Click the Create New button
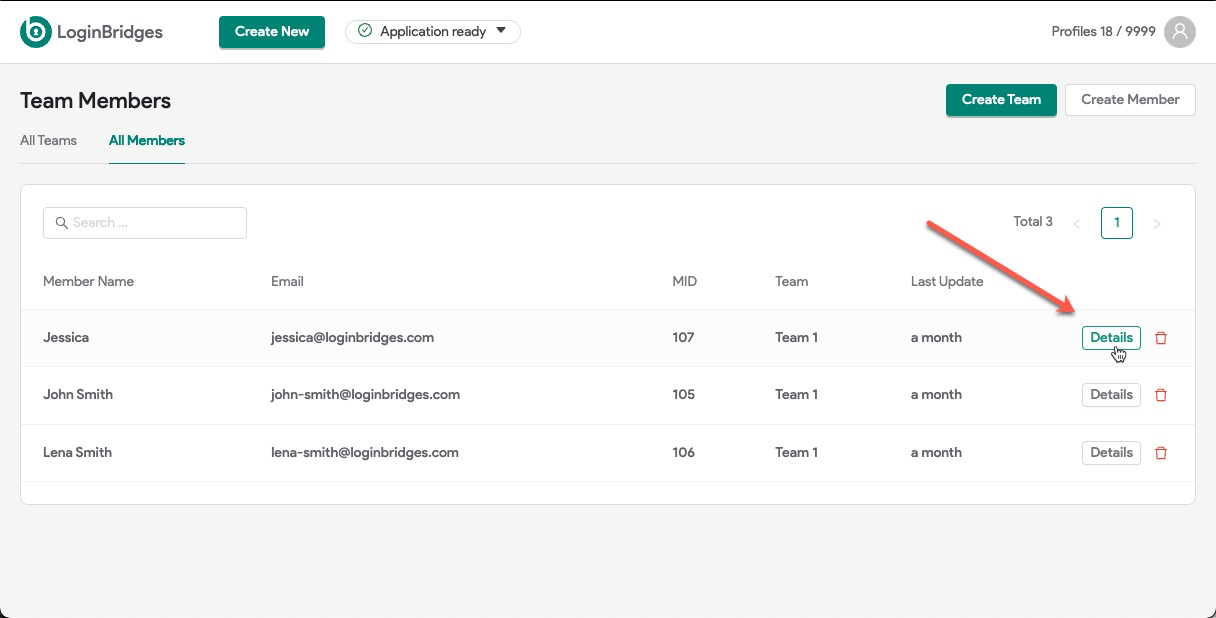 coord(271,31)
